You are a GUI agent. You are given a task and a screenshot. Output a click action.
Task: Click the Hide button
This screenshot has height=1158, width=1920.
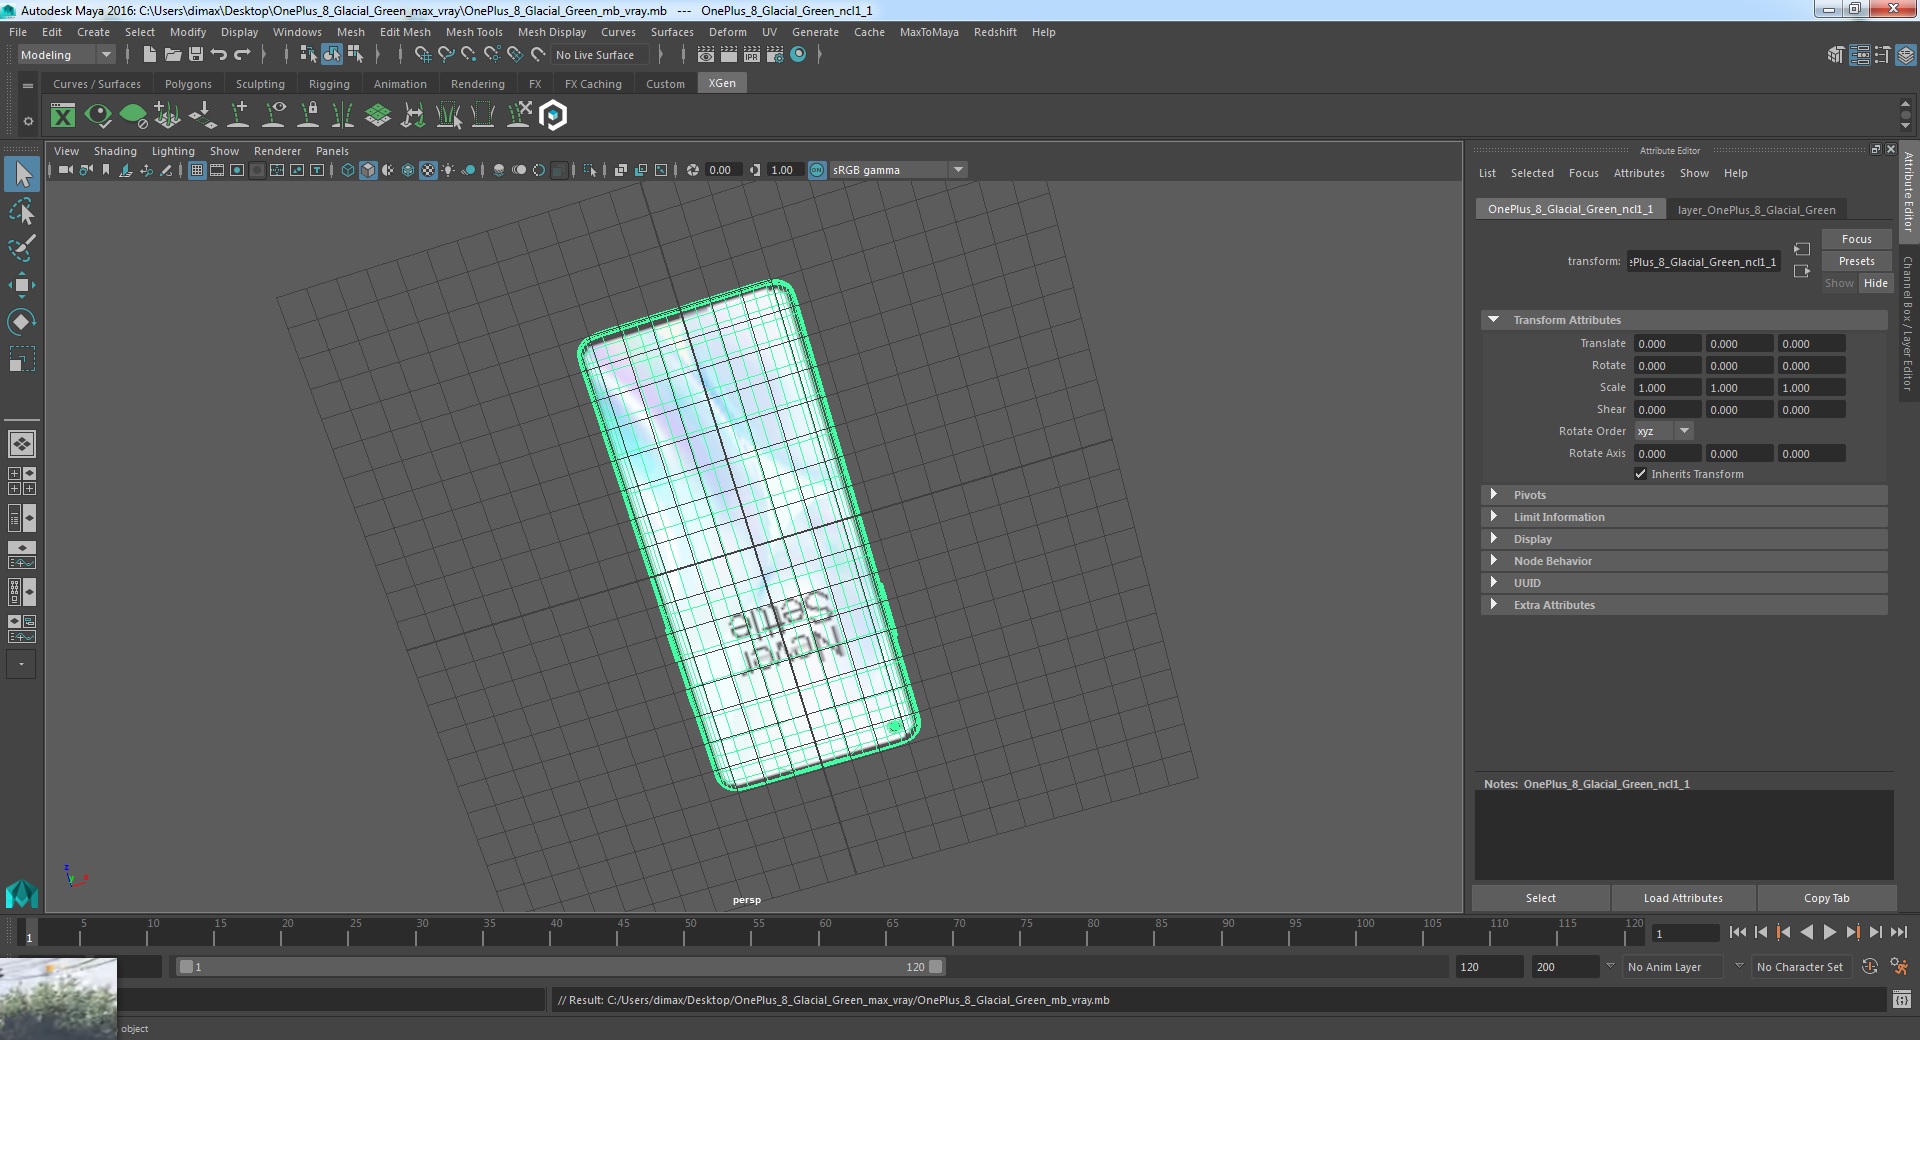coord(1875,283)
